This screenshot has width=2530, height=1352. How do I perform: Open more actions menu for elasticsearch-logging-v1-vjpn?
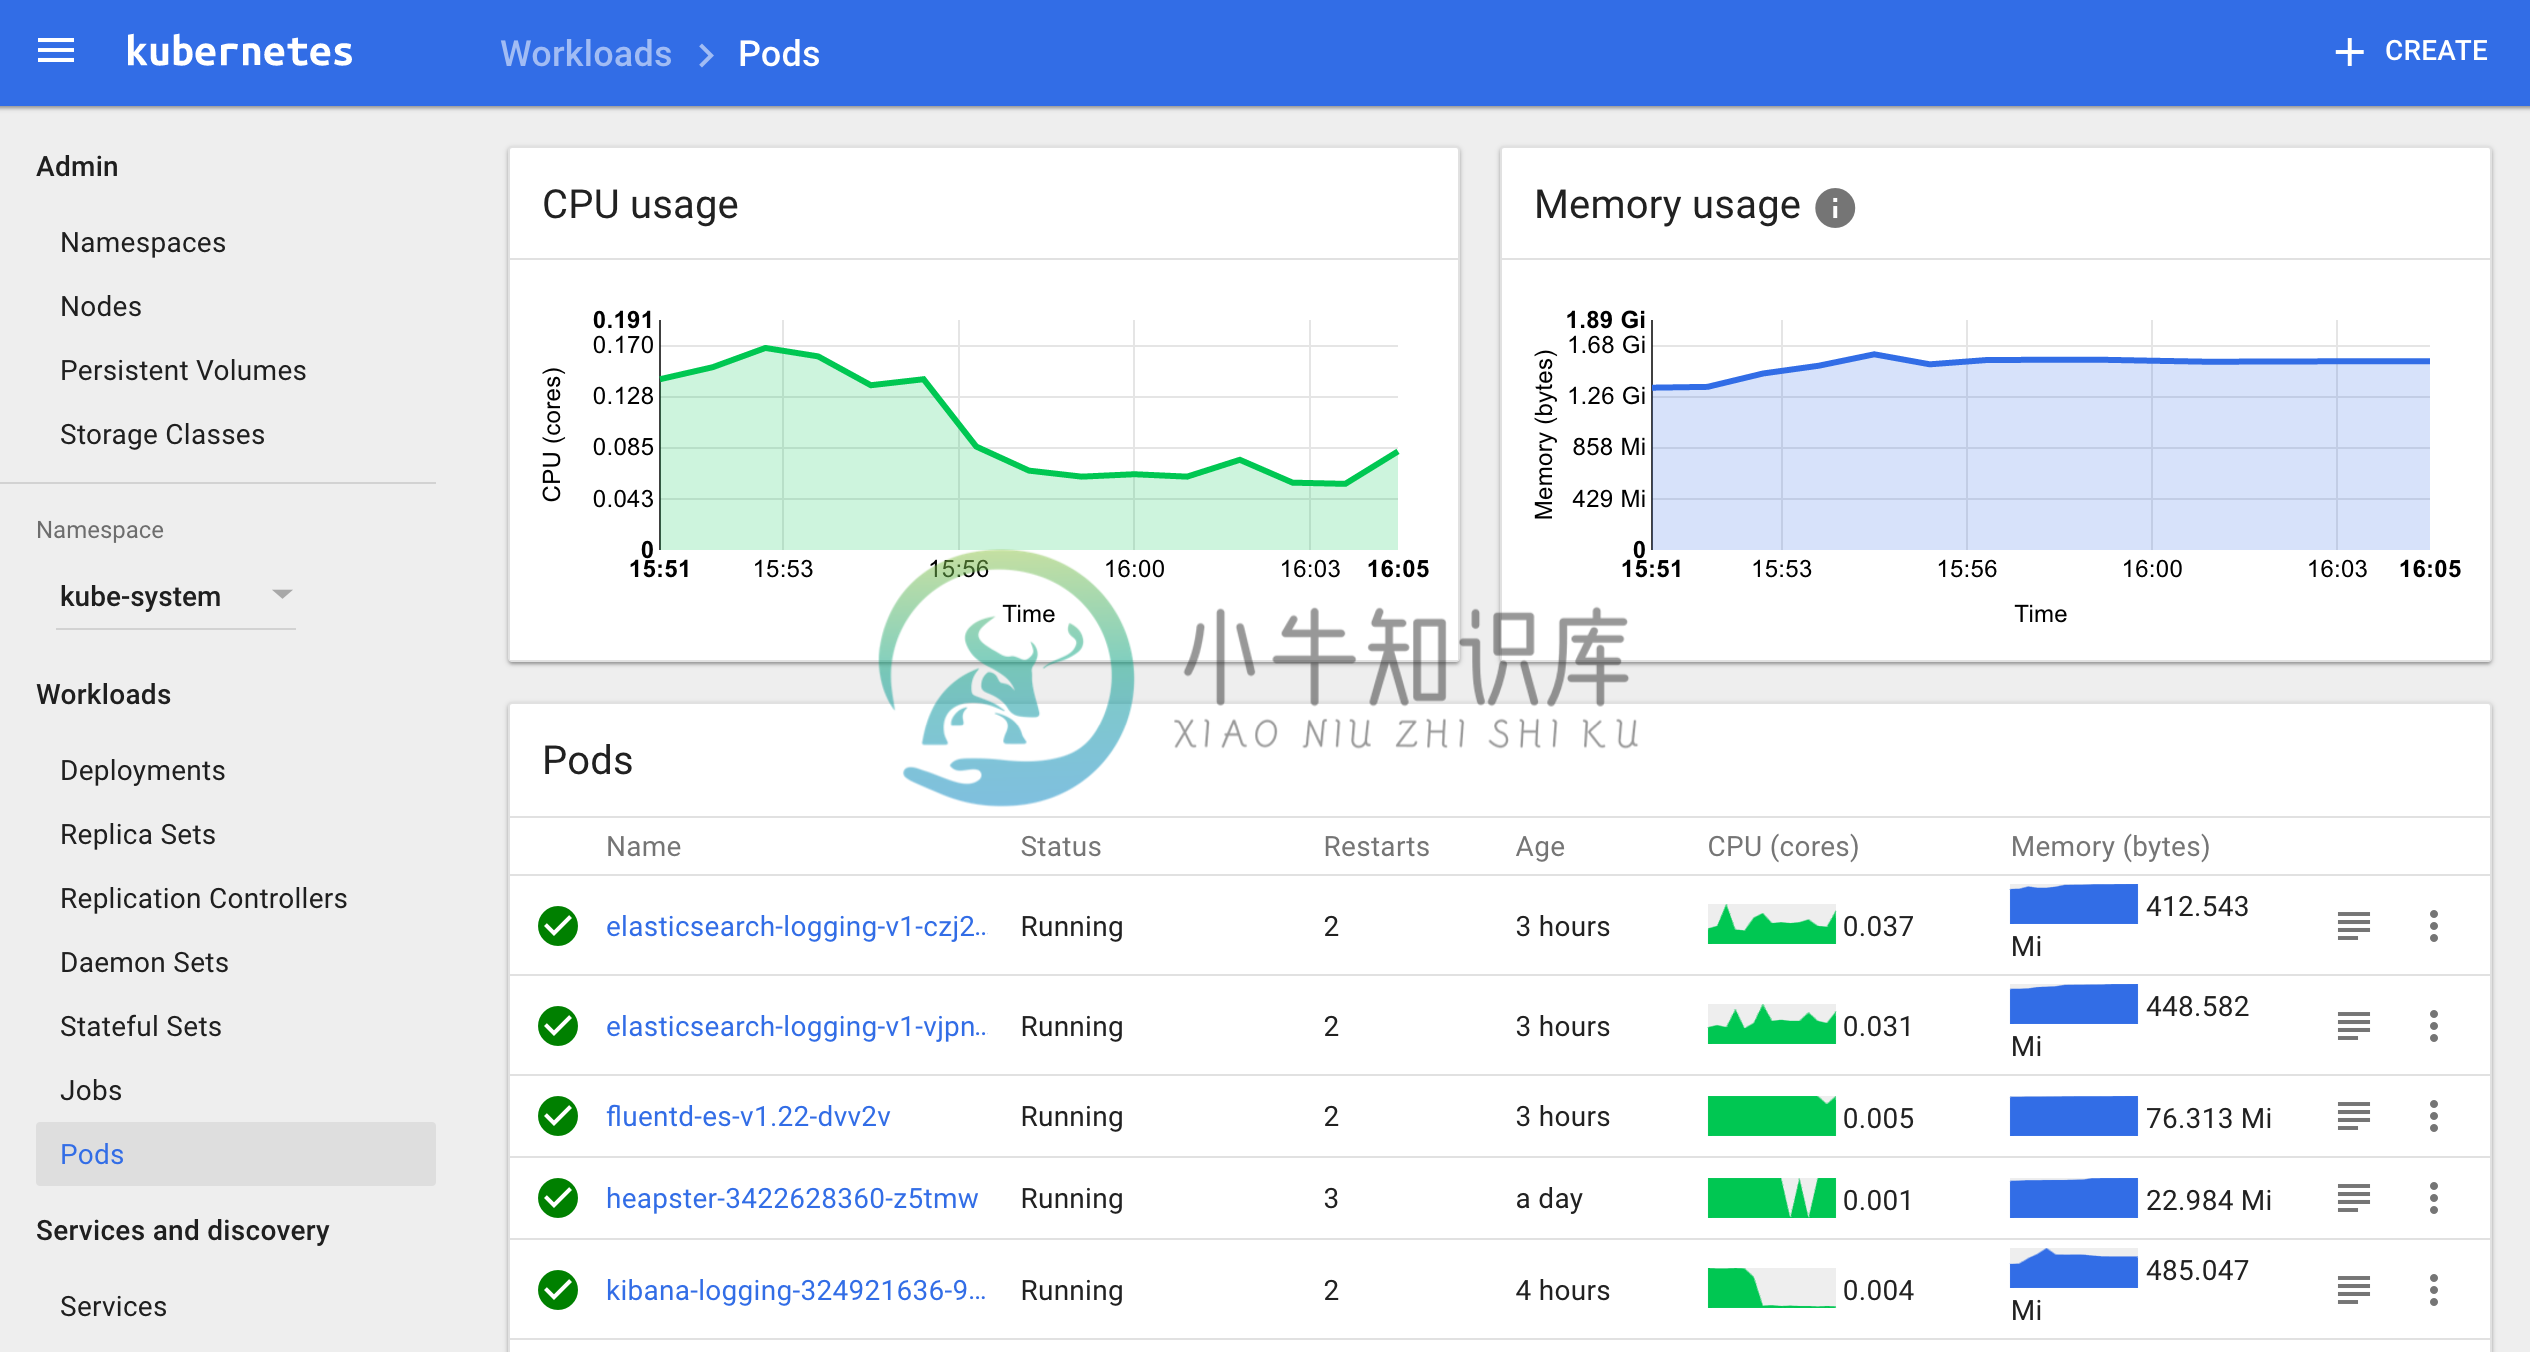(2434, 1026)
